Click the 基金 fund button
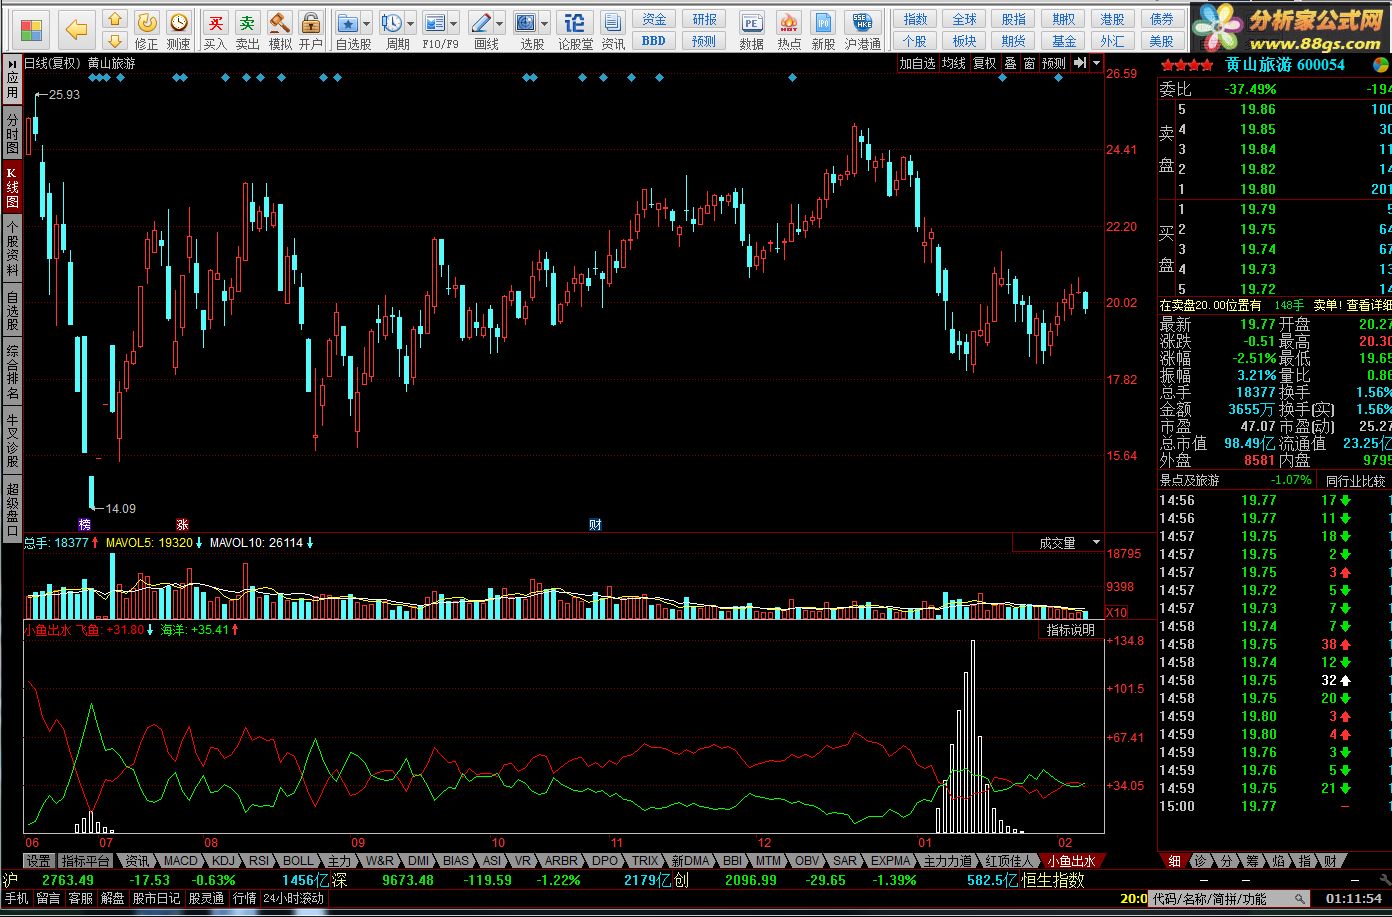 coord(1064,41)
